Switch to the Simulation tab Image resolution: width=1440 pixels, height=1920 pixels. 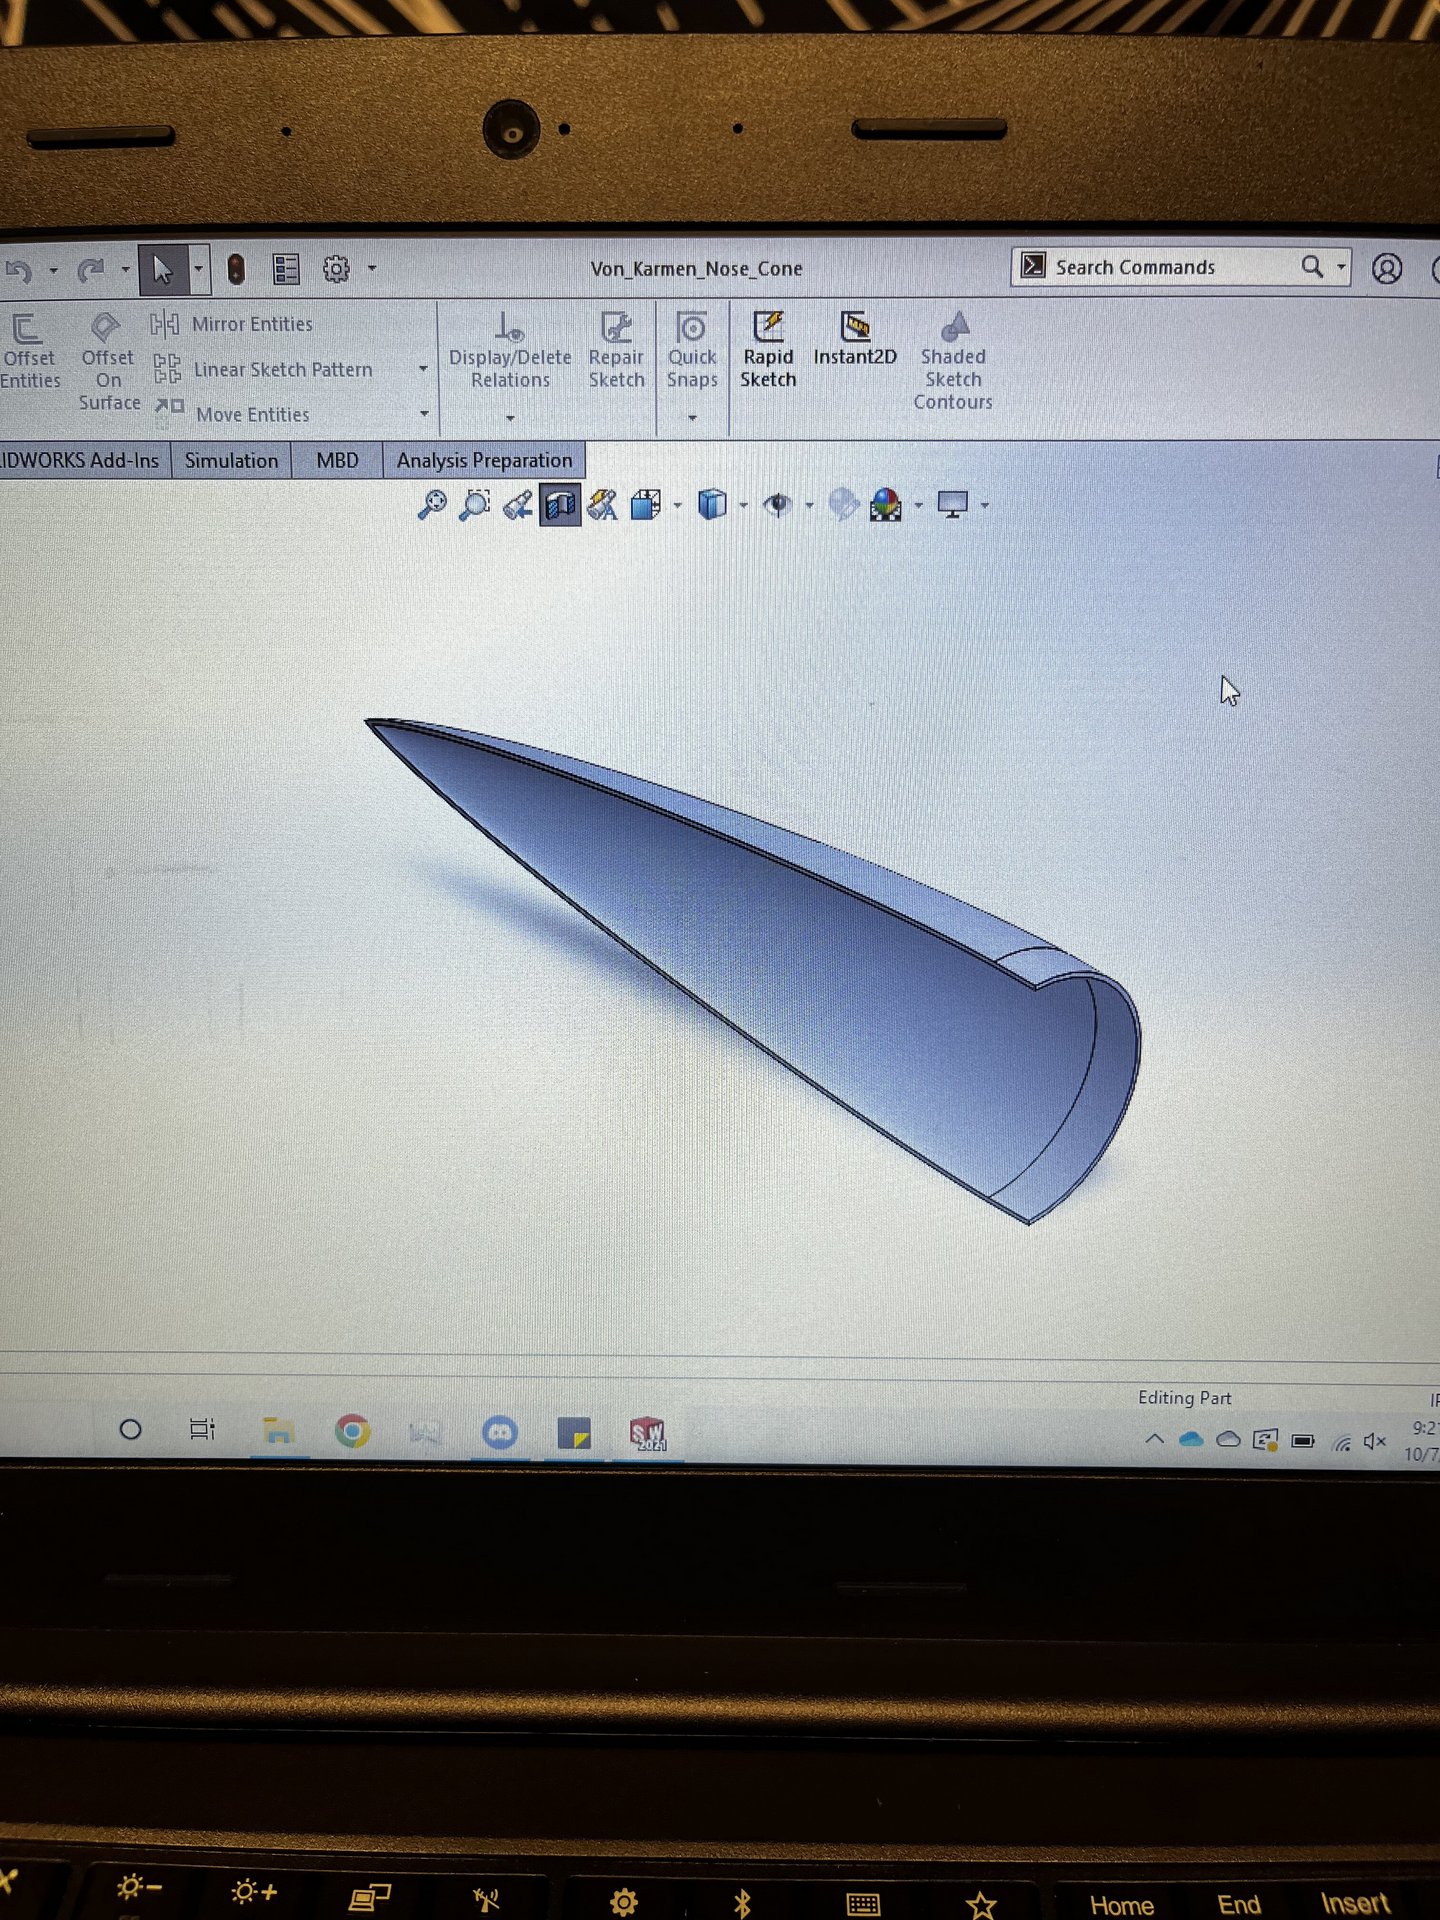tap(231, 461)
